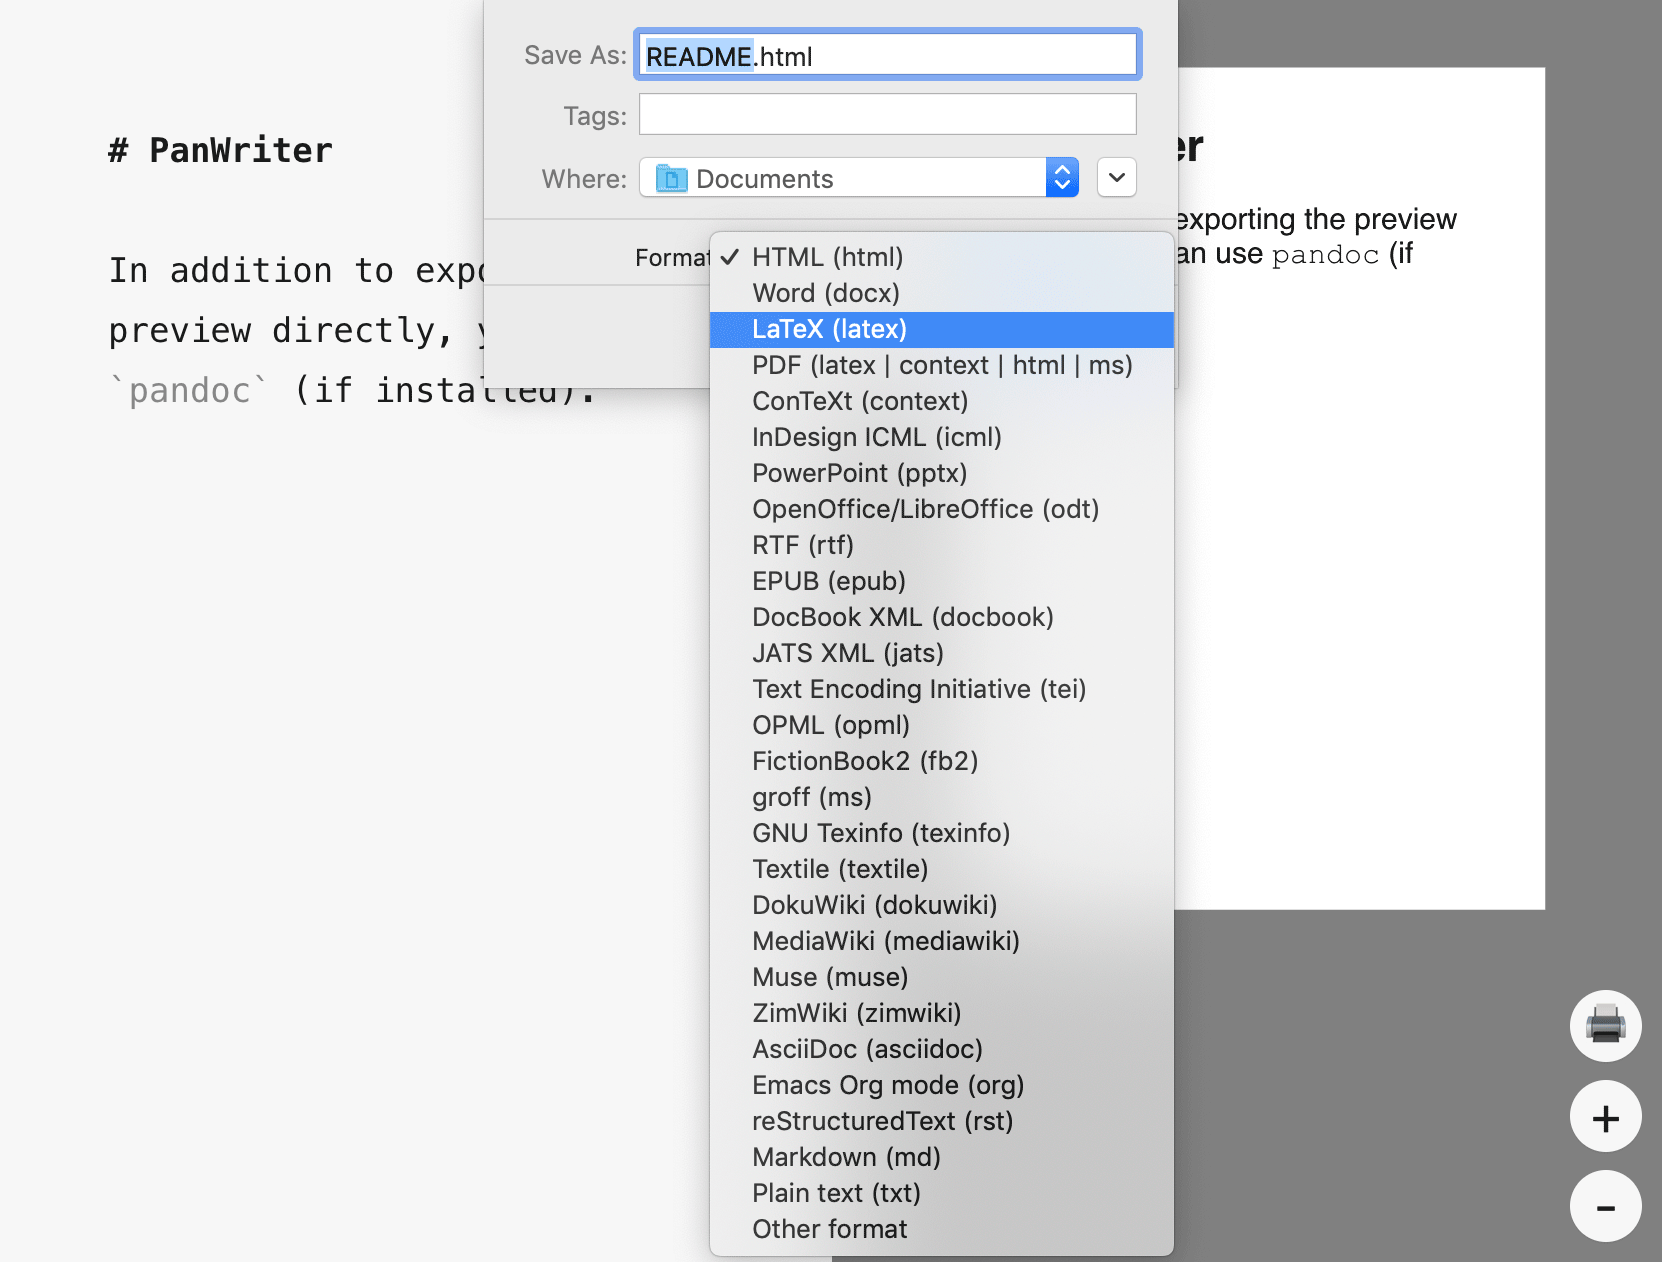
Task: Choose LaTeX (latex) format
Action: pos(942,329)
